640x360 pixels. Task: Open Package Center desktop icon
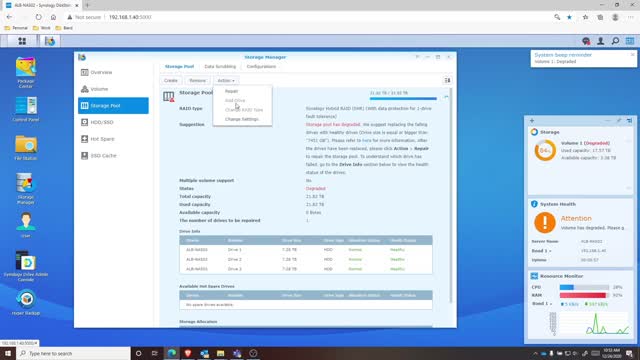[x=26, y=73]
